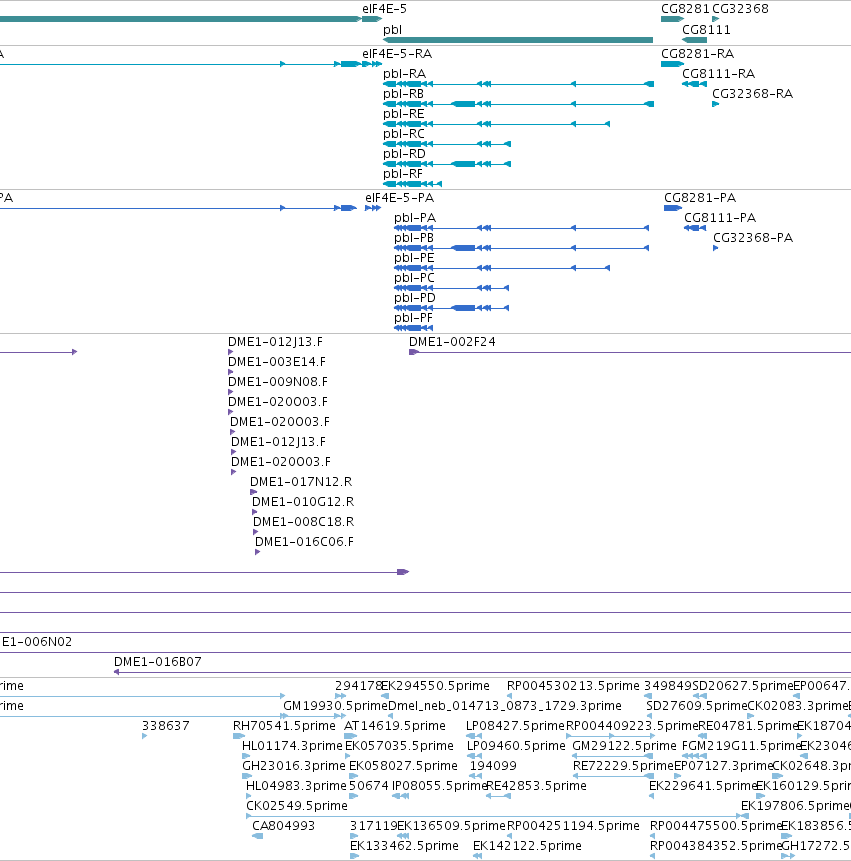
Task: Click the CG8281-PA protein label
Action: click(700, 198)
